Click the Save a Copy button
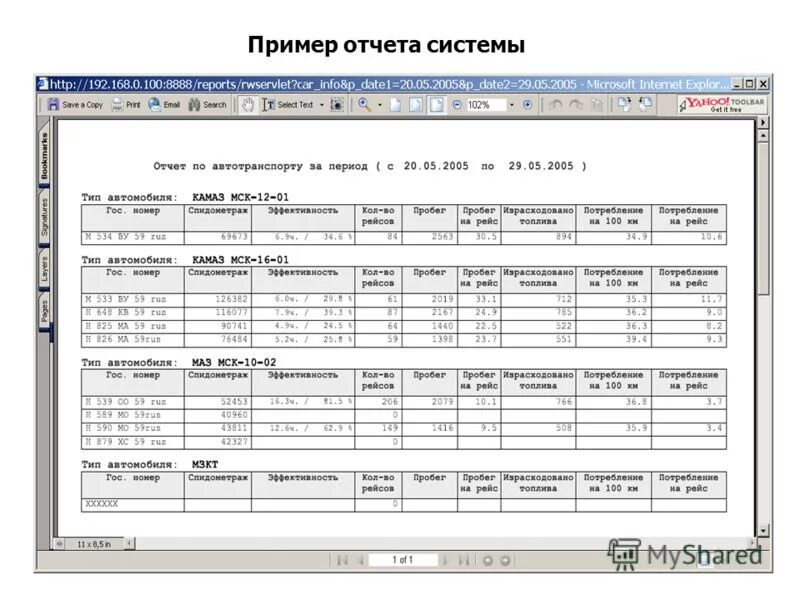 click(x=70, y=104)
